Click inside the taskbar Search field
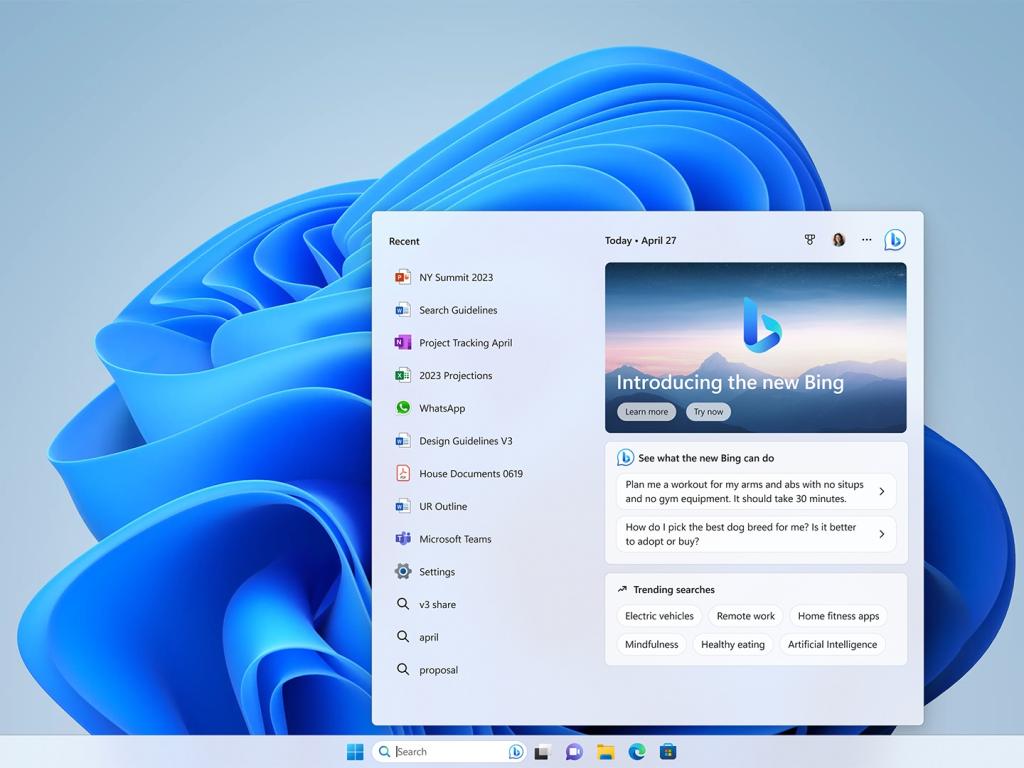 click(x=440, y=751)
